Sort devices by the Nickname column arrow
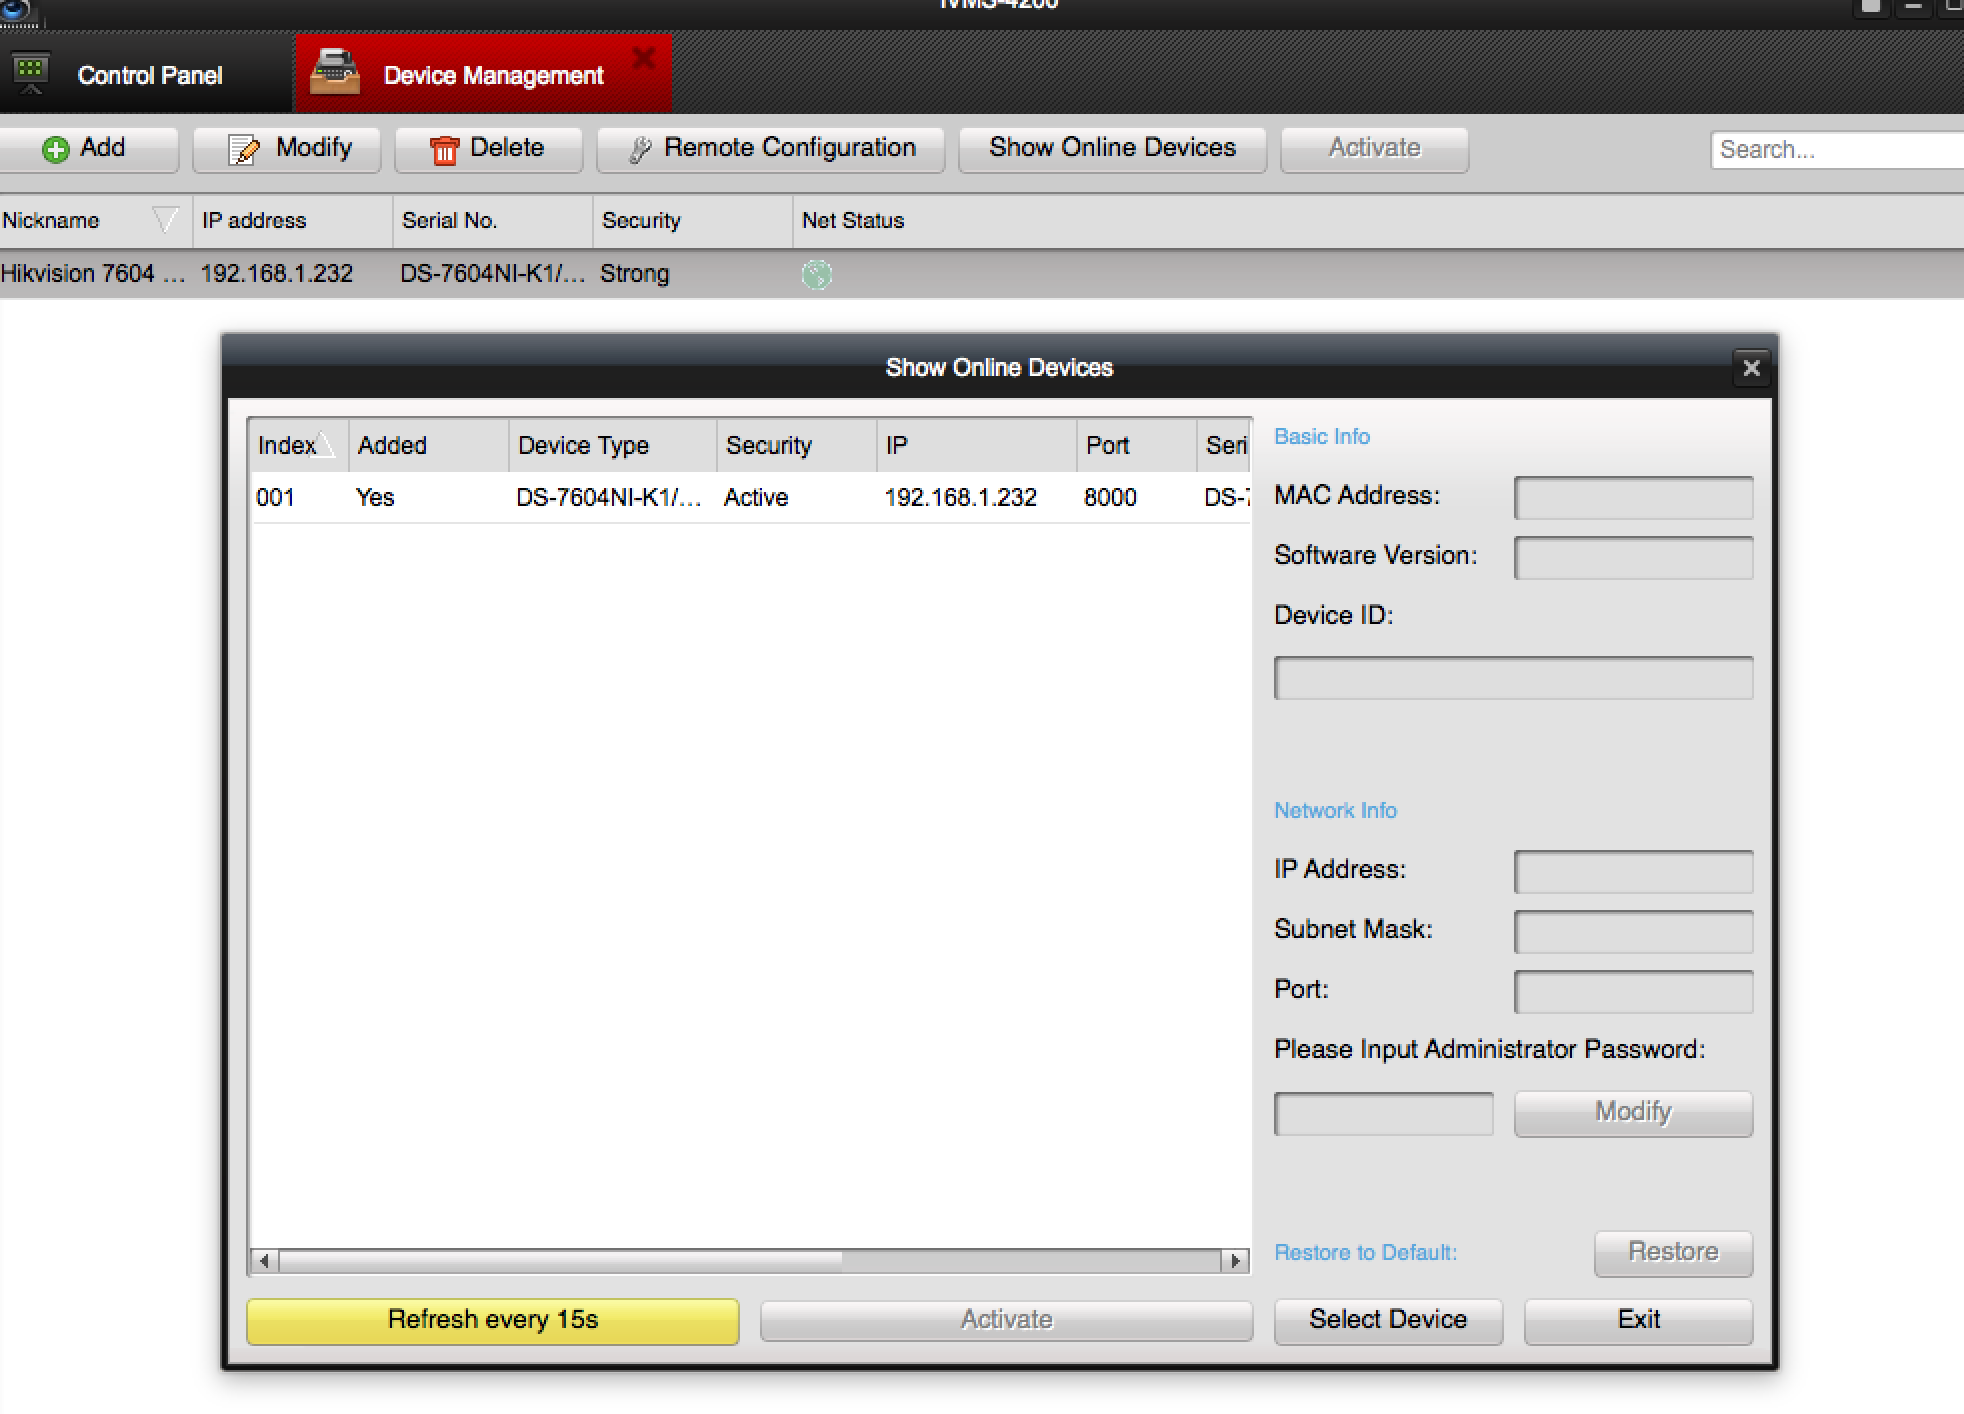 pos(165,219)
